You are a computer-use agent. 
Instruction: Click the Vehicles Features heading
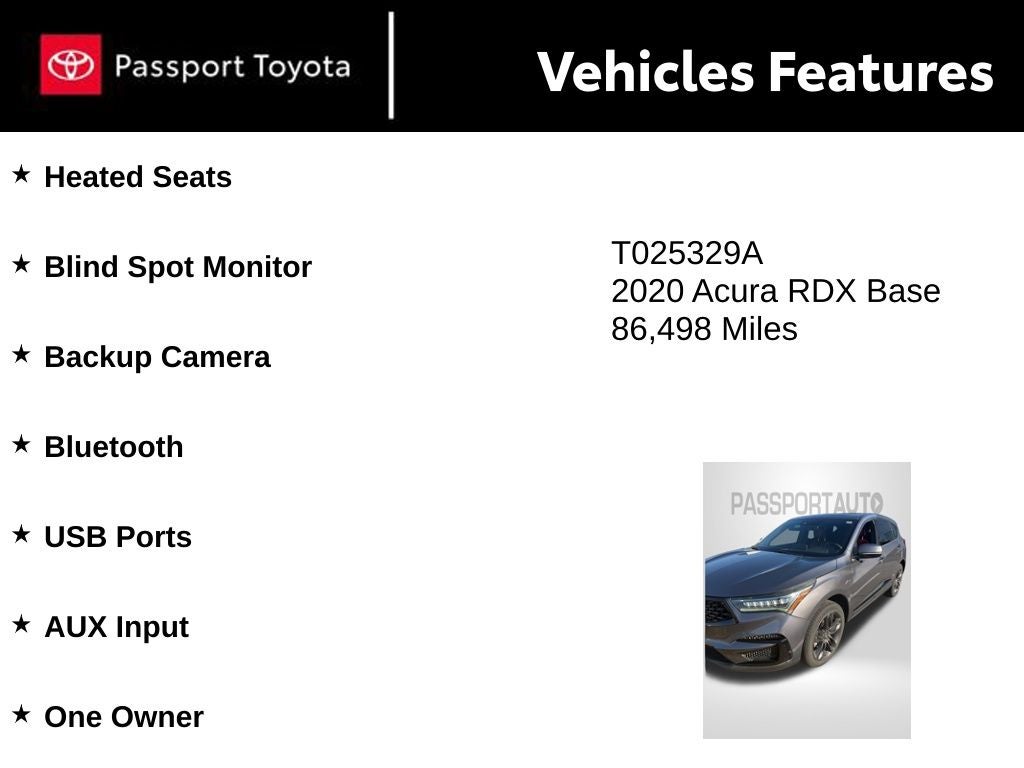click(765, 72)
